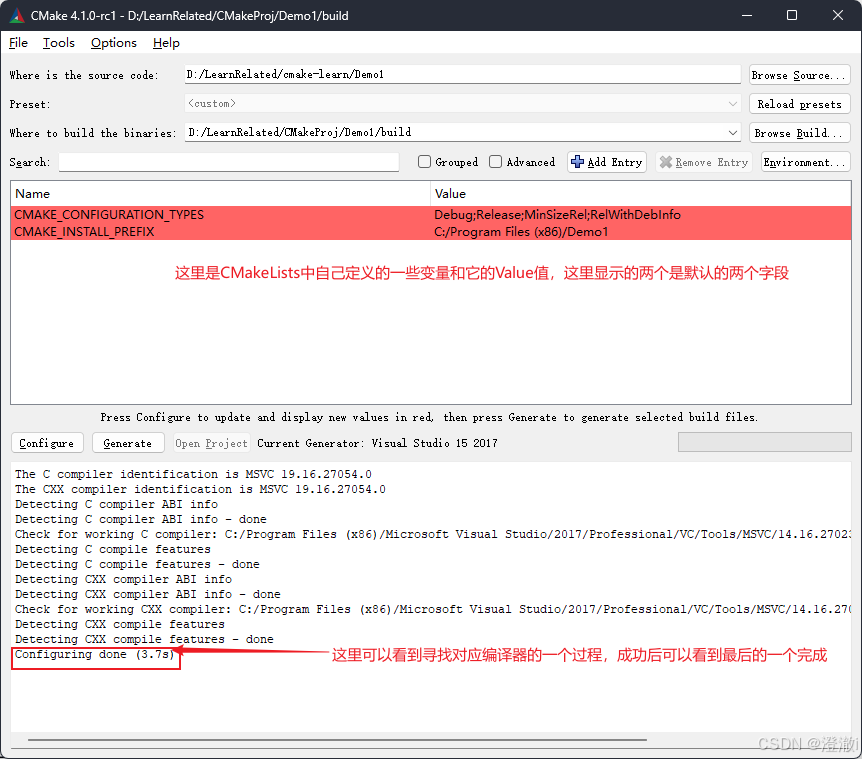Enable the Grouped checkbox
This screenshot has height=759, width=862.
click(424, 162)
